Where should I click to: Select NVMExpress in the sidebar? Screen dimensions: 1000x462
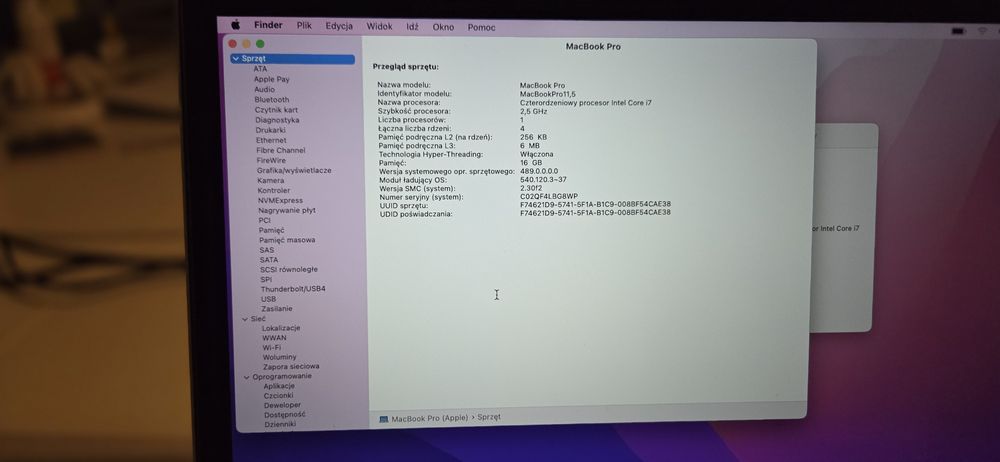(x=281, y=200)
